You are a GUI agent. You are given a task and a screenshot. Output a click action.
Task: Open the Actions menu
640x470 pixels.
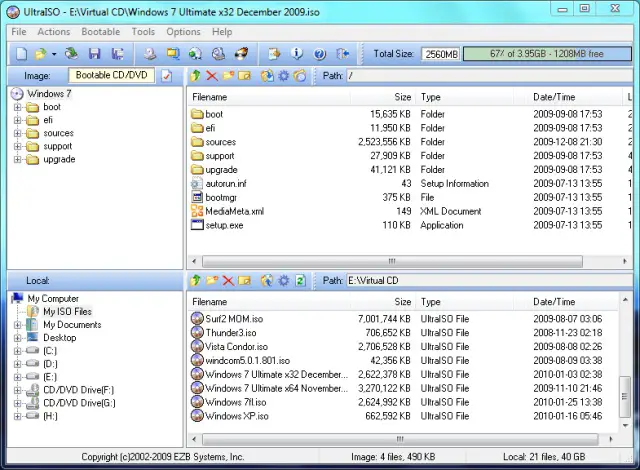[54, 32]
